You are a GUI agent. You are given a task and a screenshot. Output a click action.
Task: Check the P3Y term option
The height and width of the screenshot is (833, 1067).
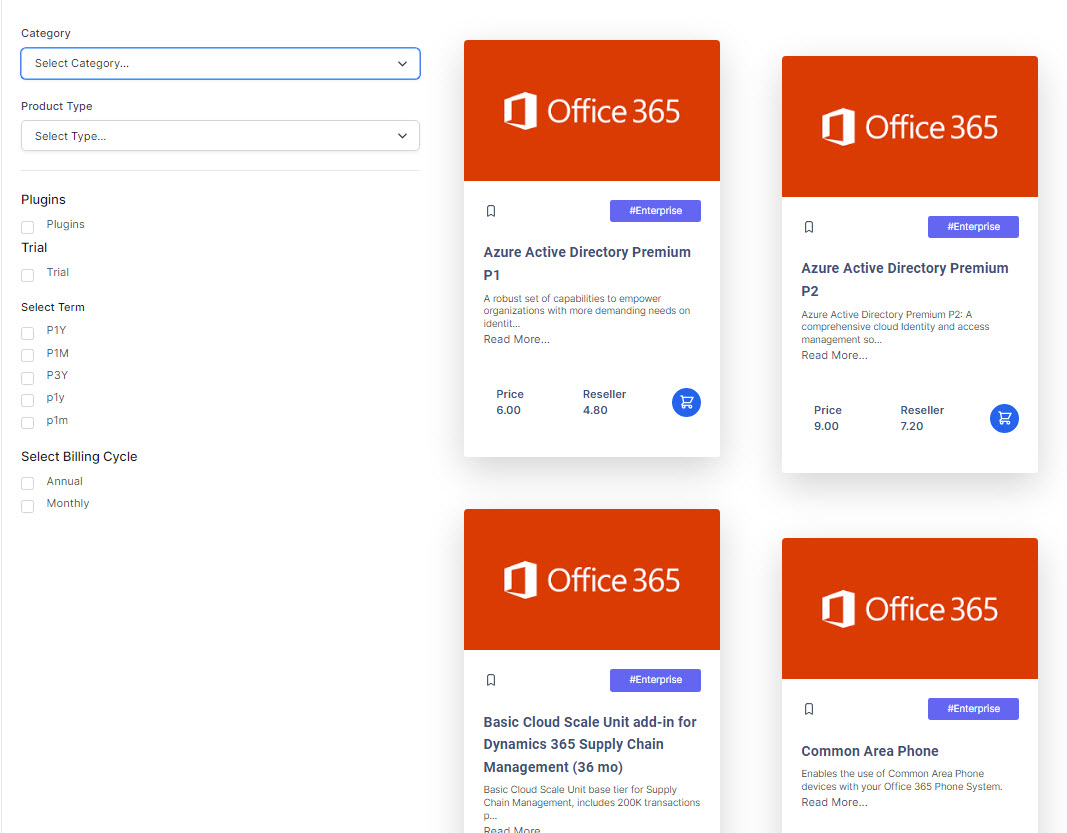(27, 378)
